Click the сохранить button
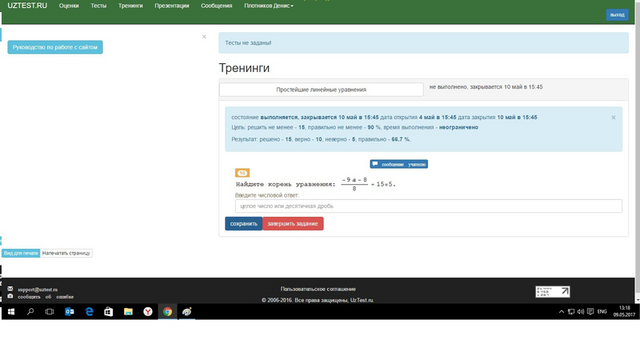Screen dimensions: 640x360 coord(244,224)
